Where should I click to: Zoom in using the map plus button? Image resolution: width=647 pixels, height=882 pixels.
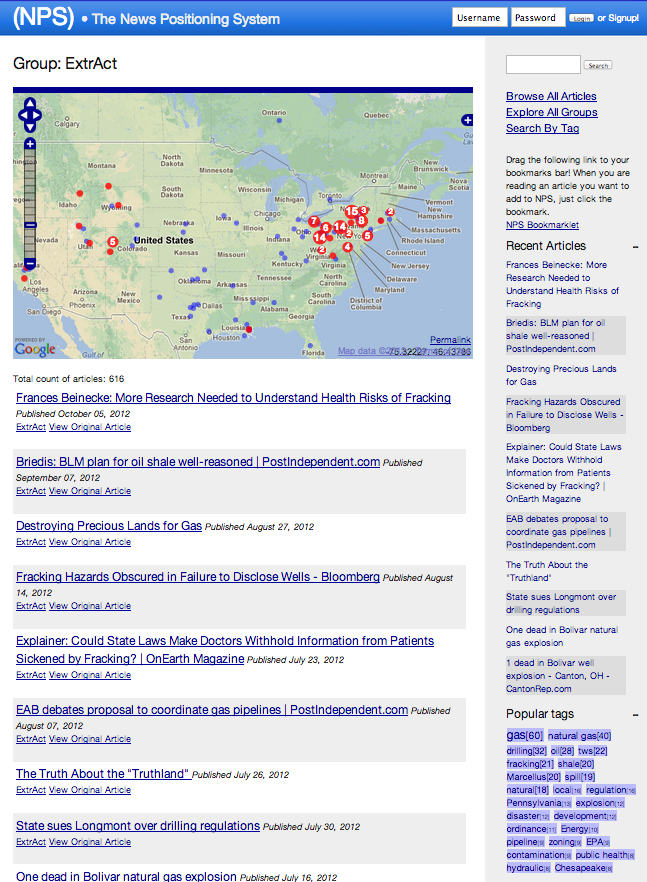pos(30,144)
